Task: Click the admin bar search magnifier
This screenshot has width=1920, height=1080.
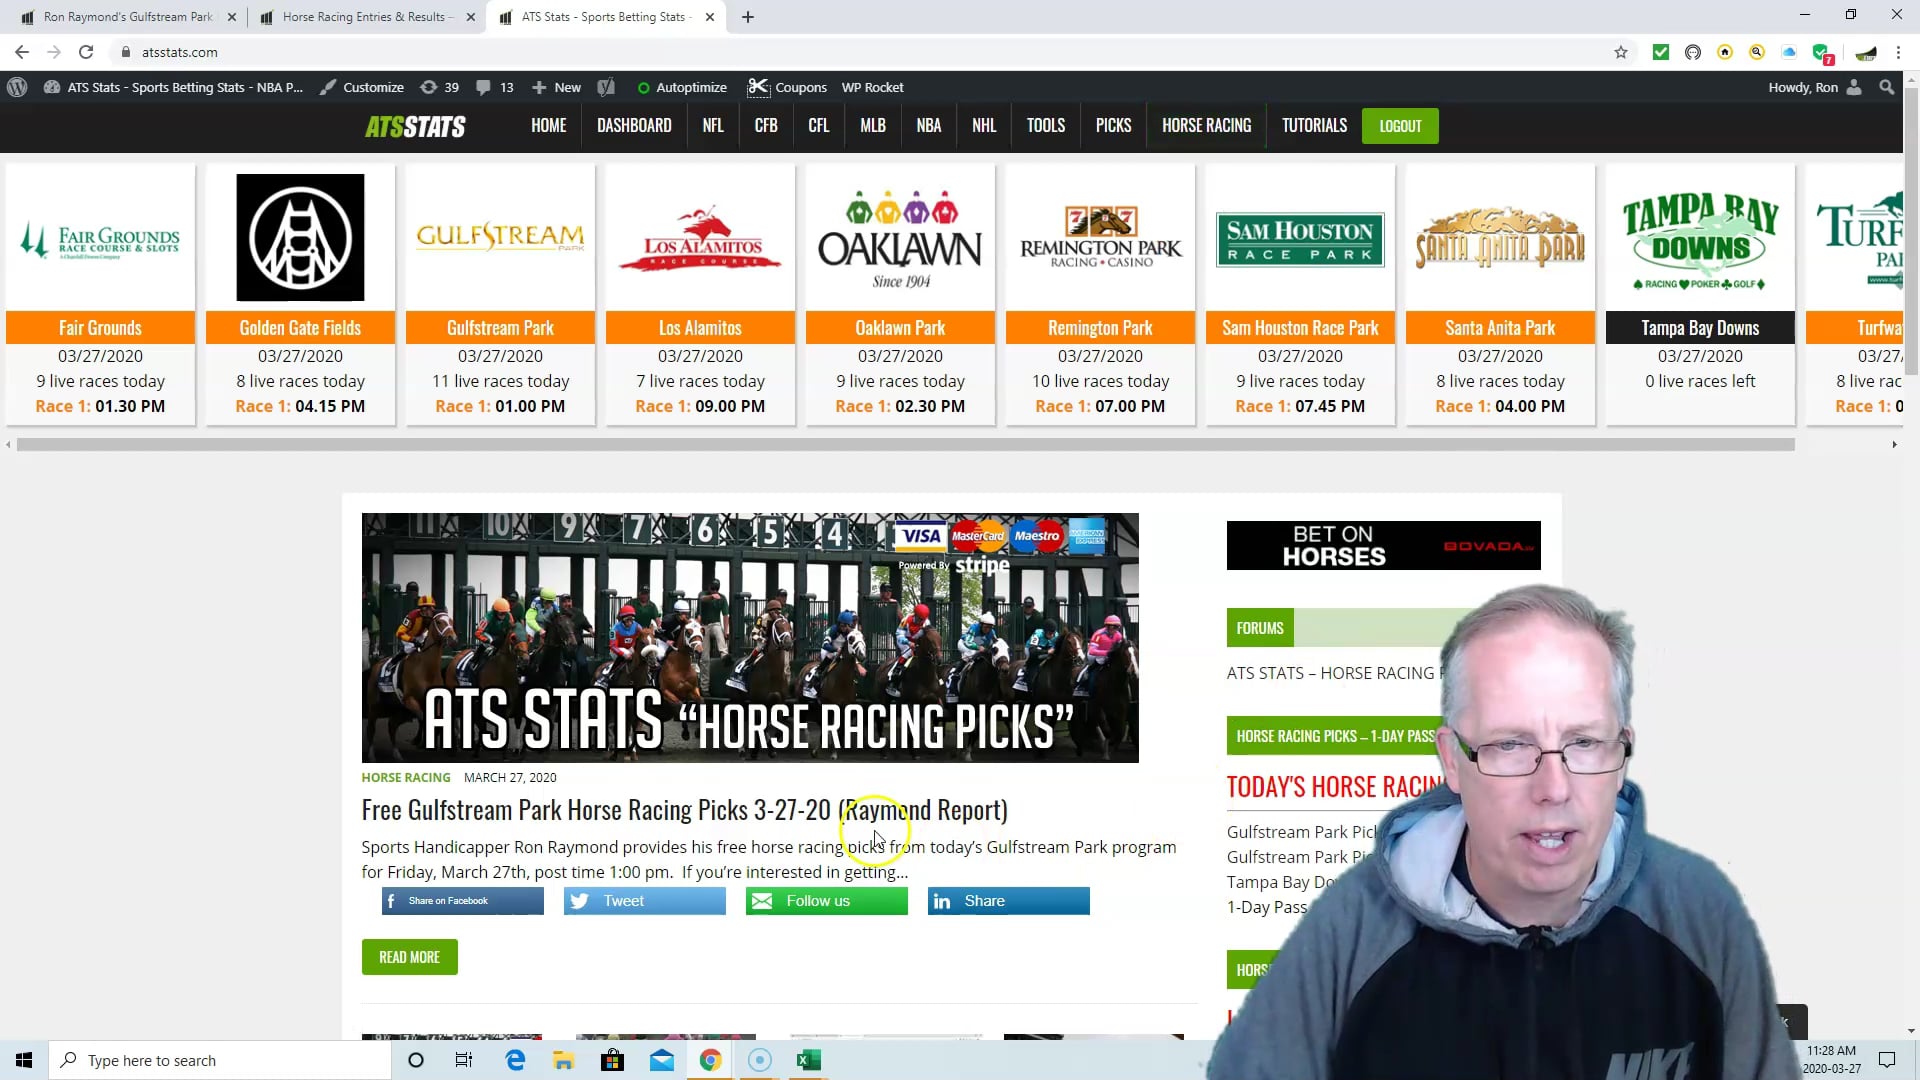Action: pyautogui.click(x=1887, y=87)
